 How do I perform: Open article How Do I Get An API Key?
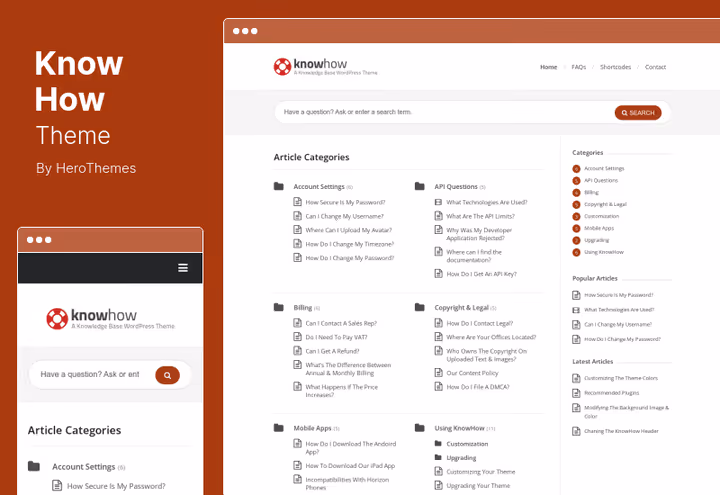pyautogui.click(x=481, y=274)
